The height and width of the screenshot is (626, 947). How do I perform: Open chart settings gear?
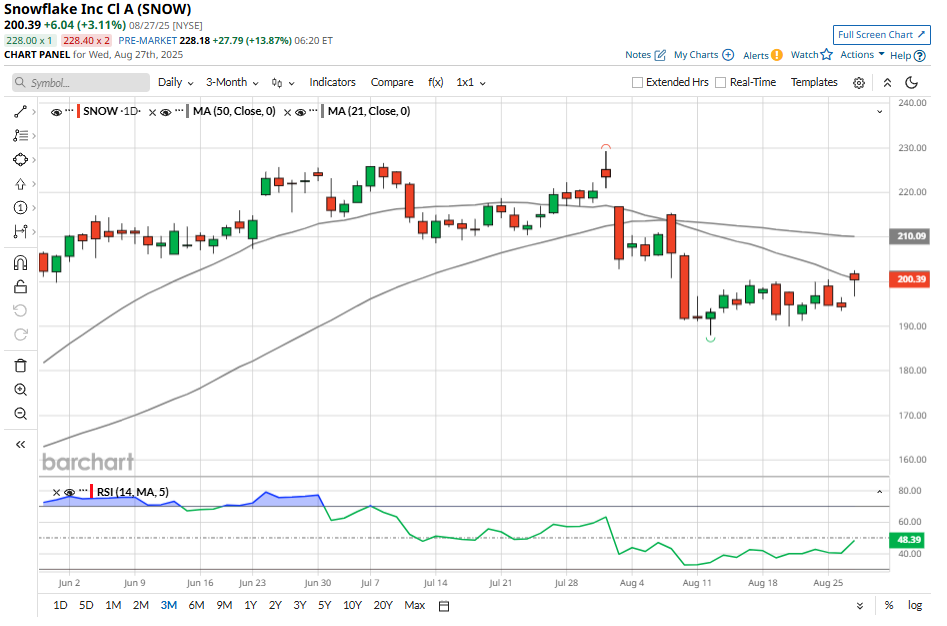tap(859, 83)
